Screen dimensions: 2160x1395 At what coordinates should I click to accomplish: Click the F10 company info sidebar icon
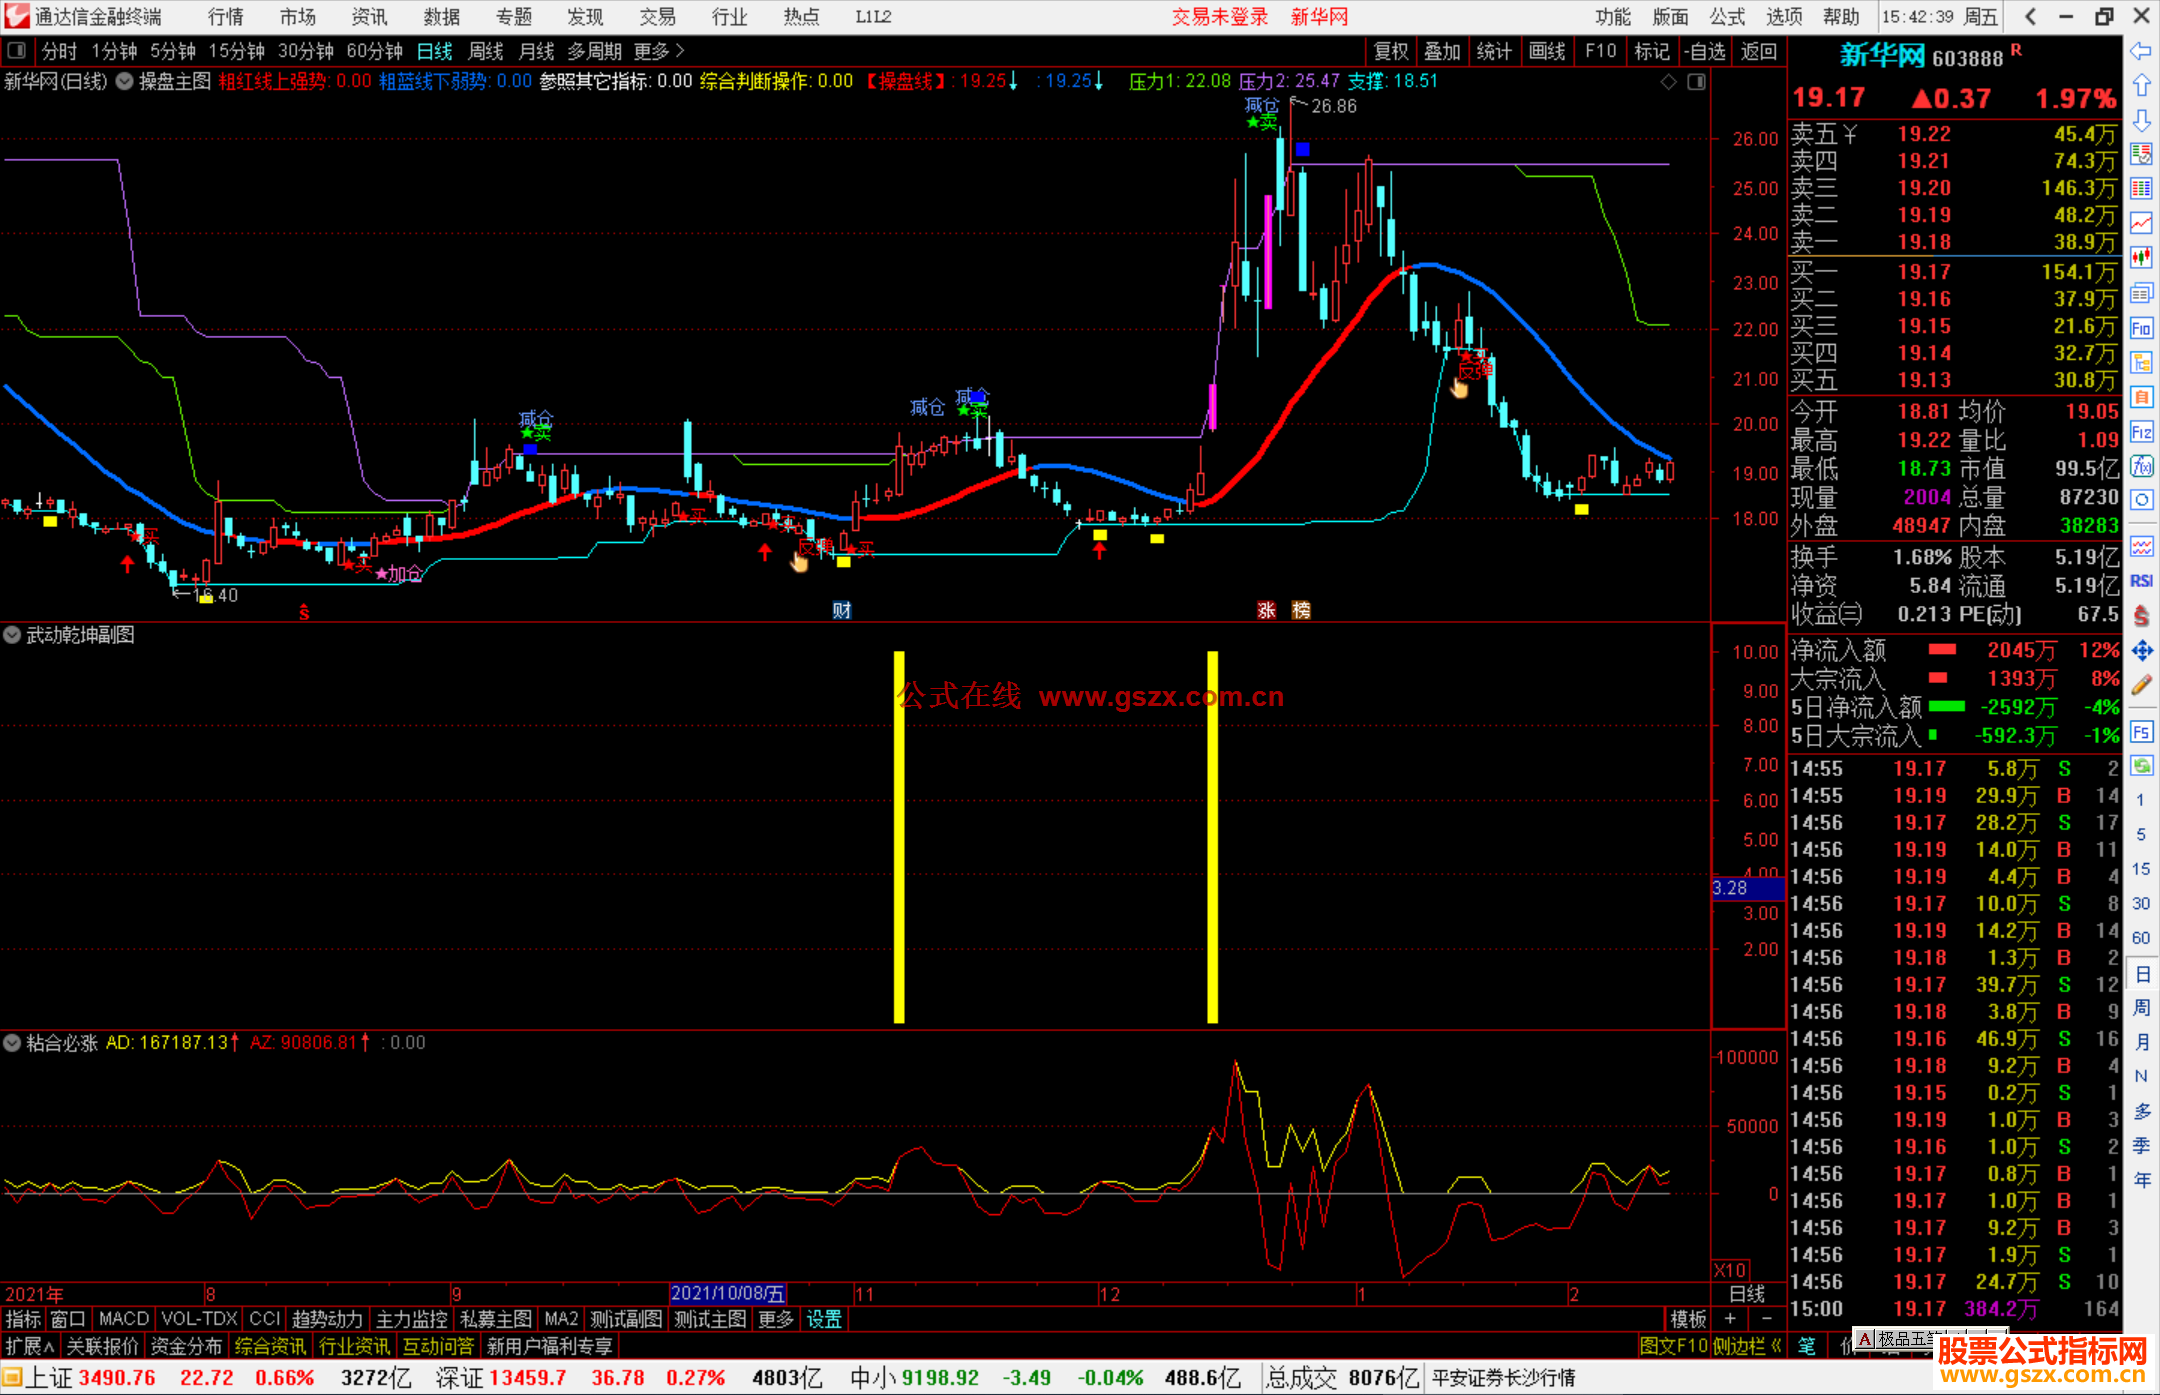[x=2141, y=328]
